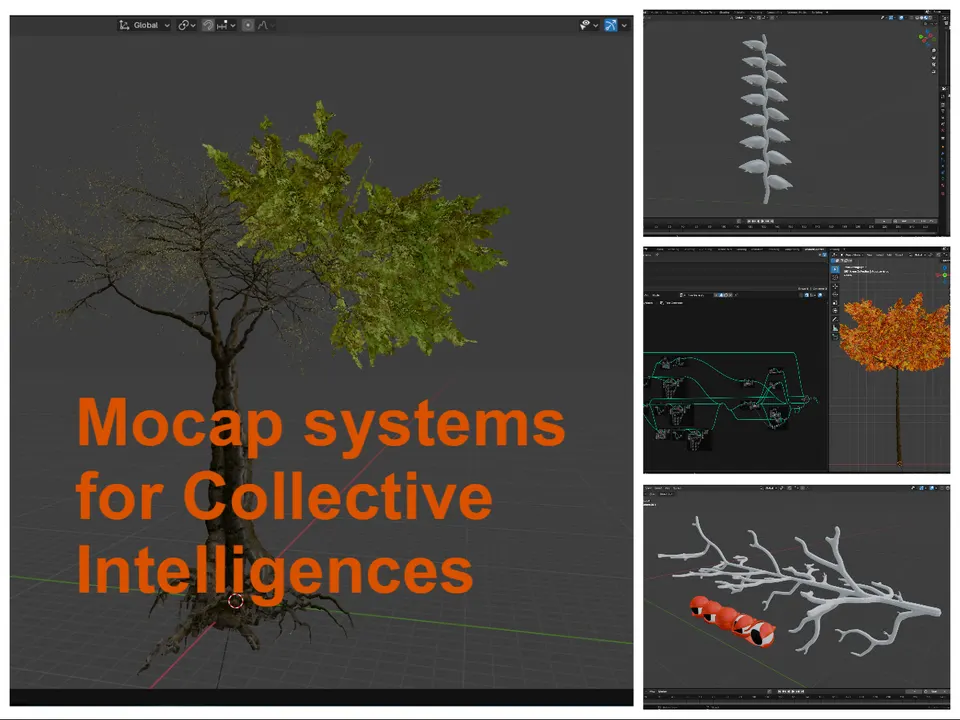
Task: Click the 3D cursor at the tree base
Action: click(236, 601)
